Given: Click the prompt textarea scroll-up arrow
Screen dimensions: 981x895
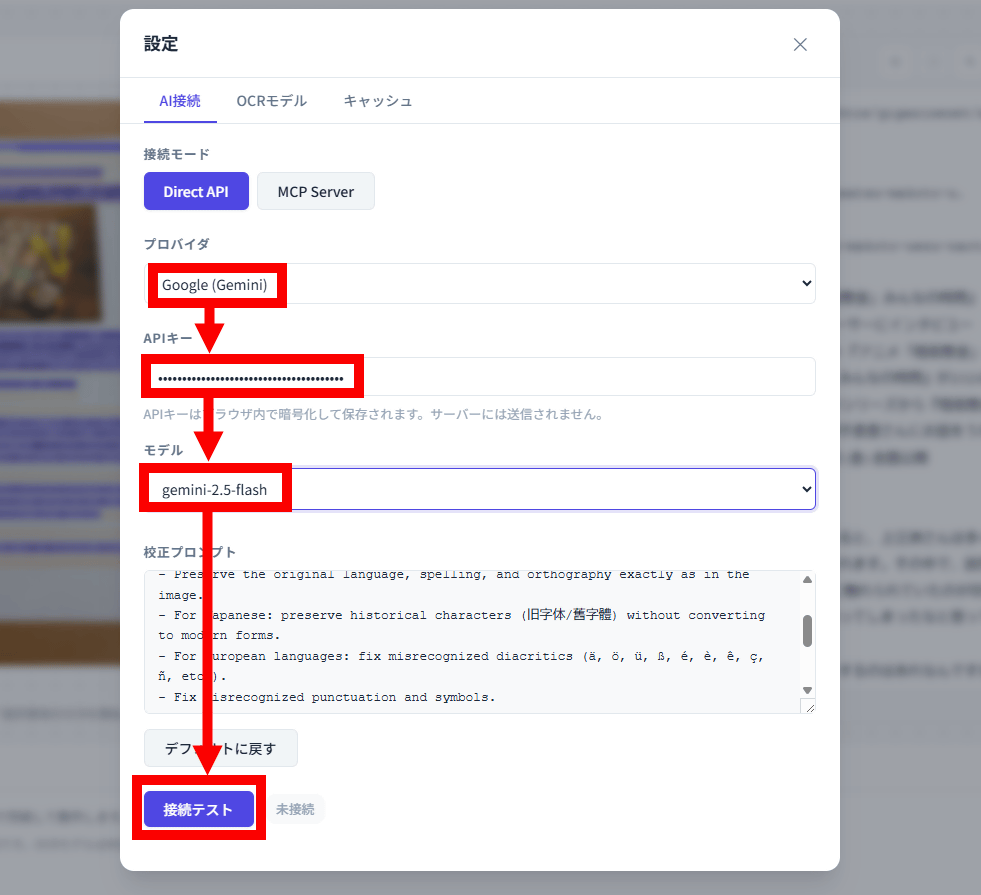Looking at the screenshot, I should 808,580.
